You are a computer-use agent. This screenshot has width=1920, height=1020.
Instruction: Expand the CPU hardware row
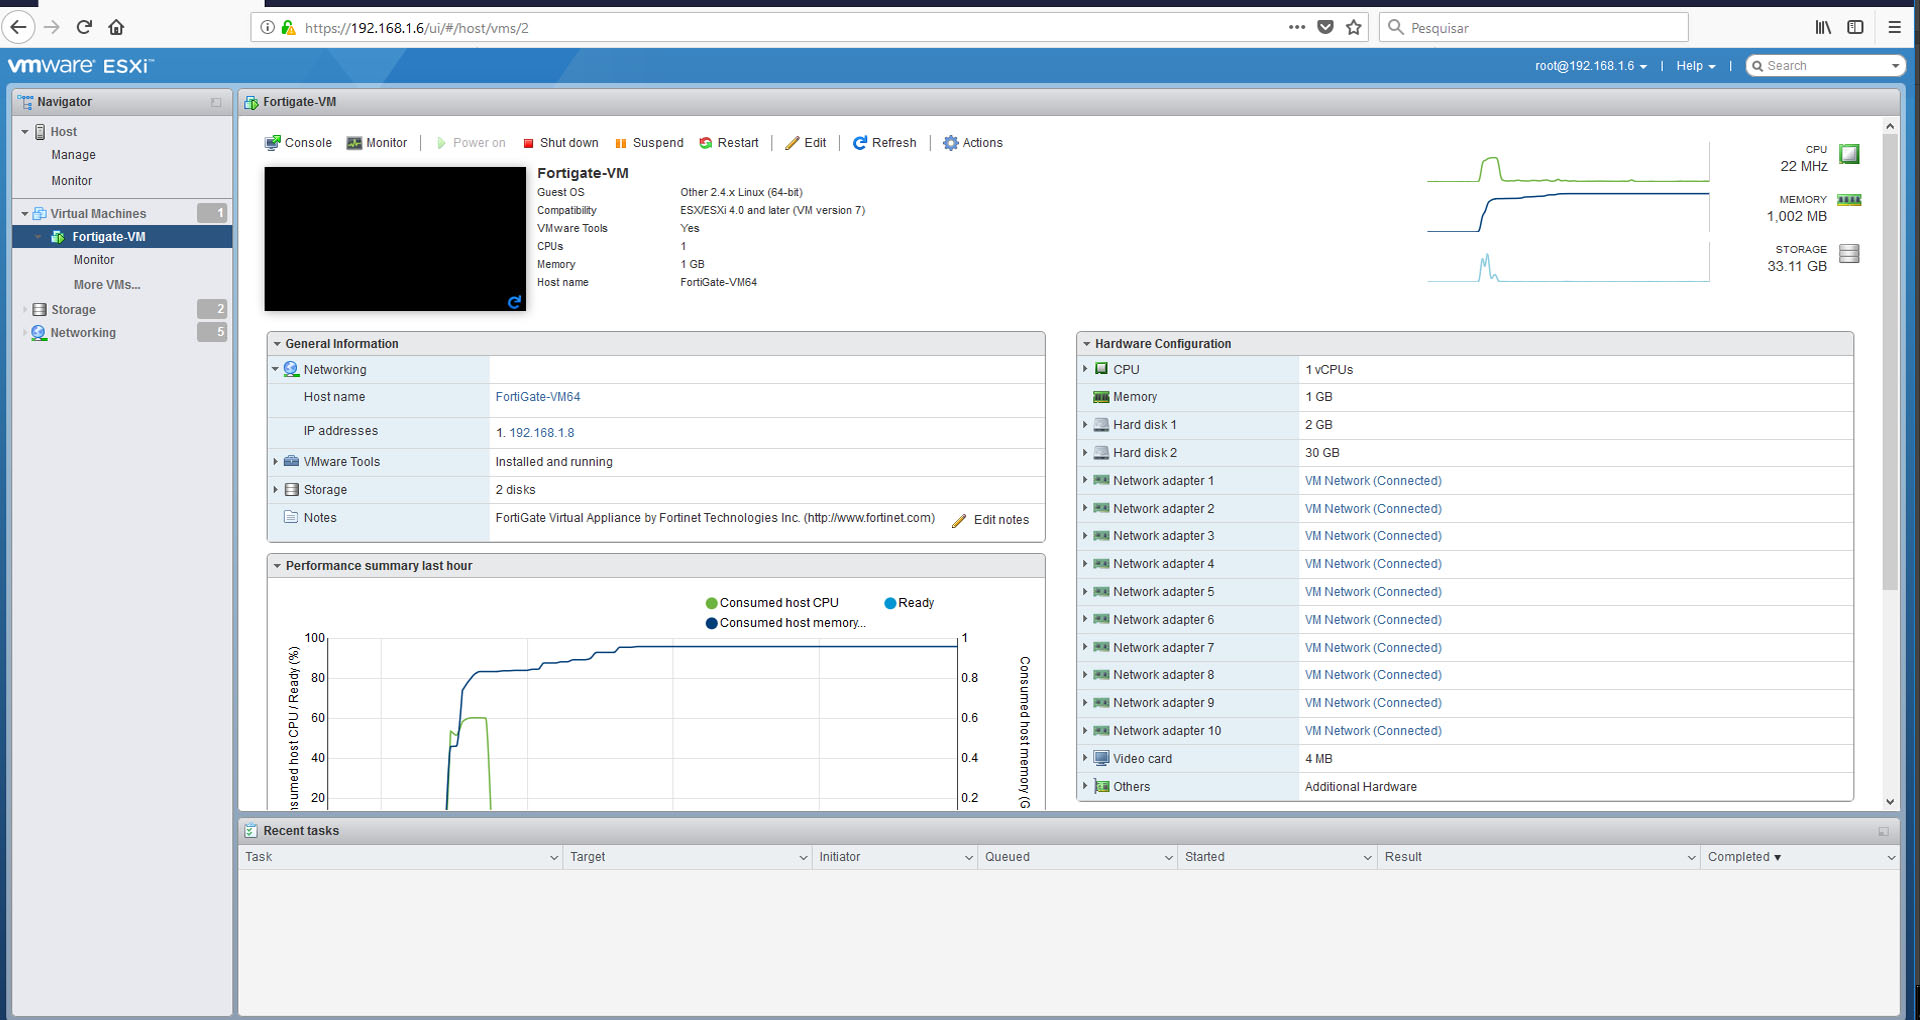[x=1084, y=369]
